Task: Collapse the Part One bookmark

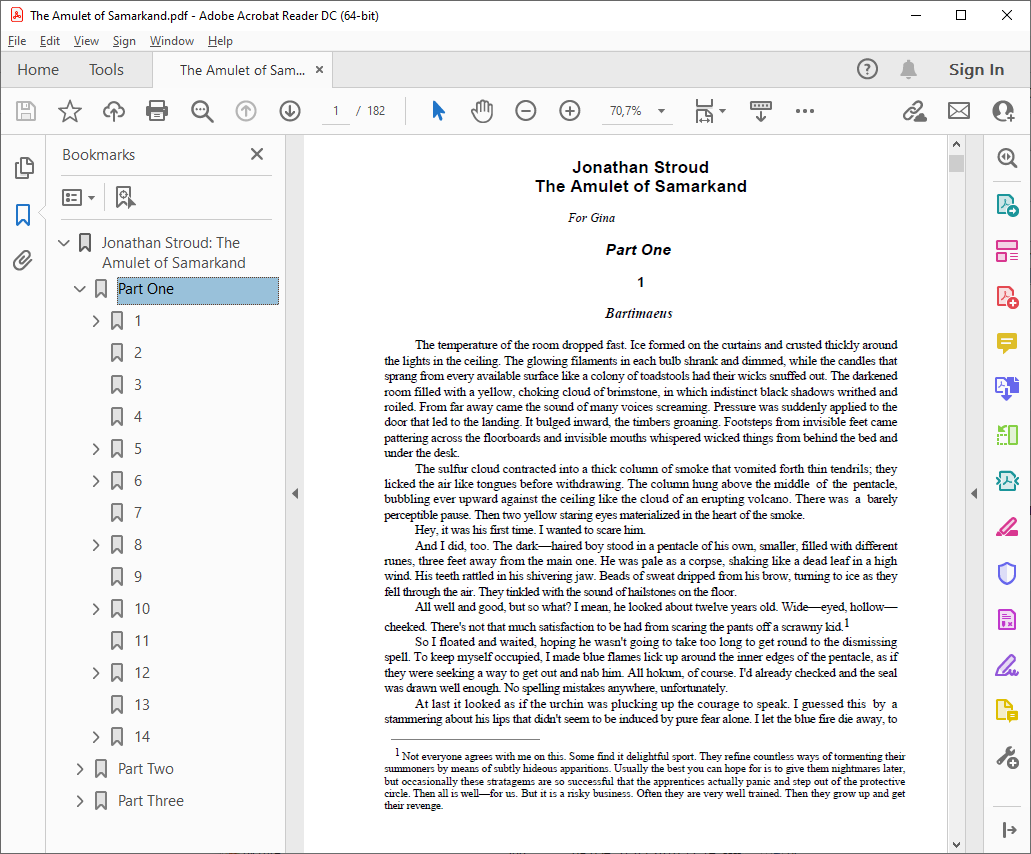Action: [80, 289]
